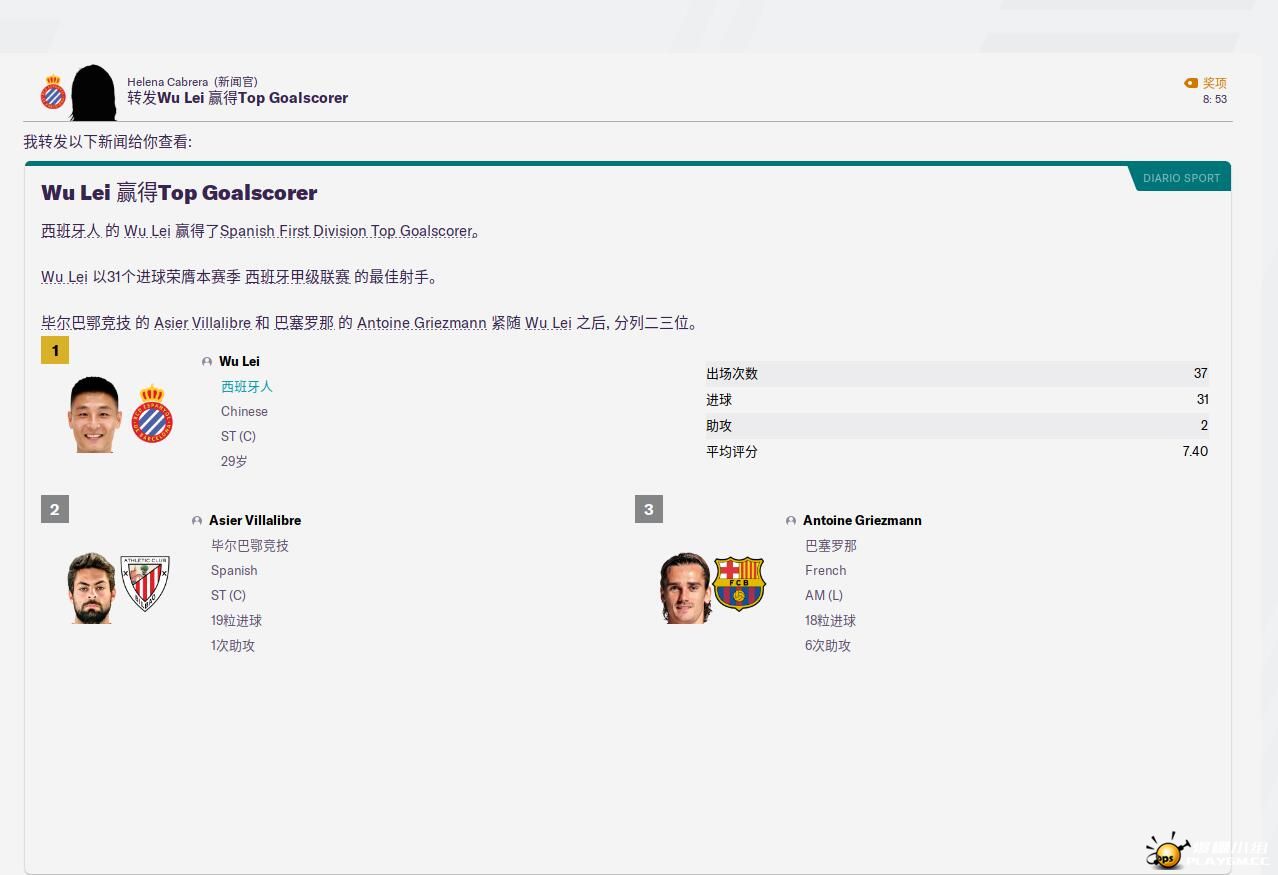Image resolution: width=1278 pixels, height=875 pixels.
Task: Open Wu Lei's face portrait
Action: 95,414
